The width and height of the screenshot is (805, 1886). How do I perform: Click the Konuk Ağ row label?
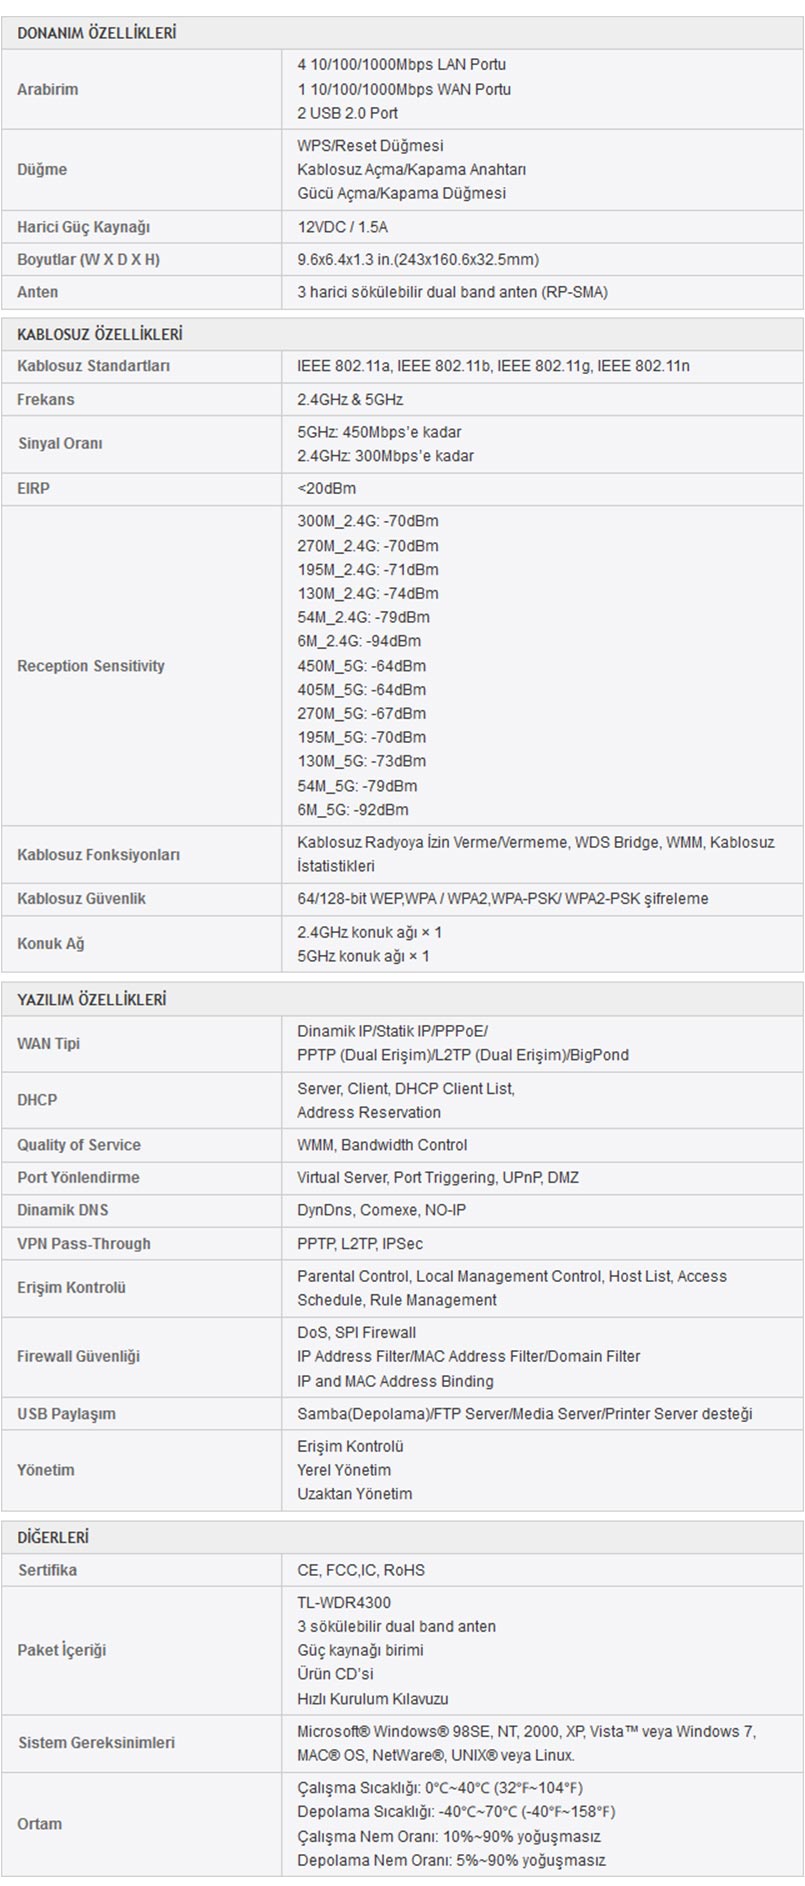(x=50, y=943)
